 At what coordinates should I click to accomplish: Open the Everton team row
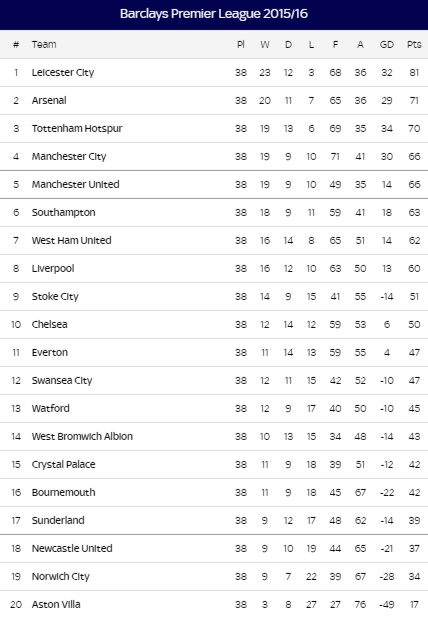coord(50,353)
